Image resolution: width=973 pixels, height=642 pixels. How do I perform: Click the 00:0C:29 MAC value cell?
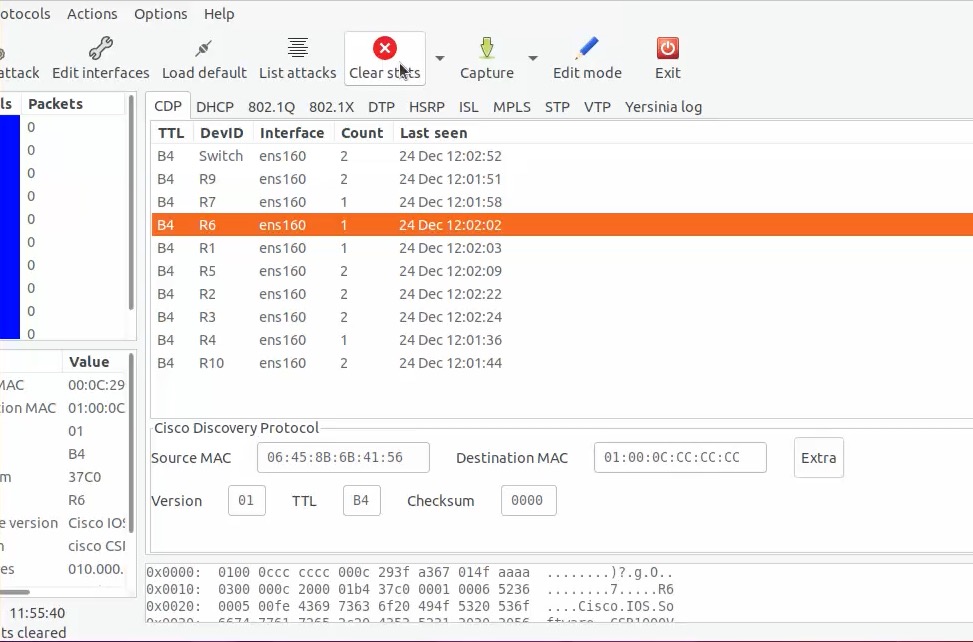pyautogui.click(x=96, y=385)
